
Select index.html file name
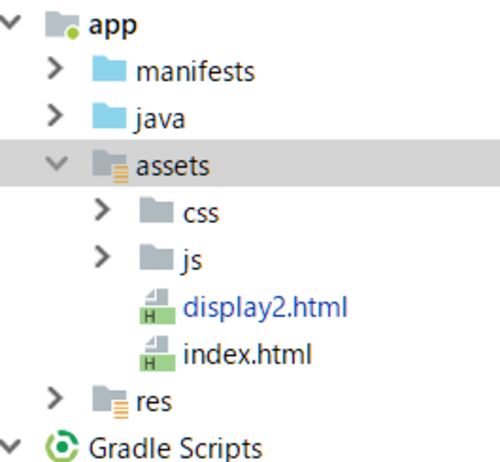pyautogui.click(x=248, y=354)
